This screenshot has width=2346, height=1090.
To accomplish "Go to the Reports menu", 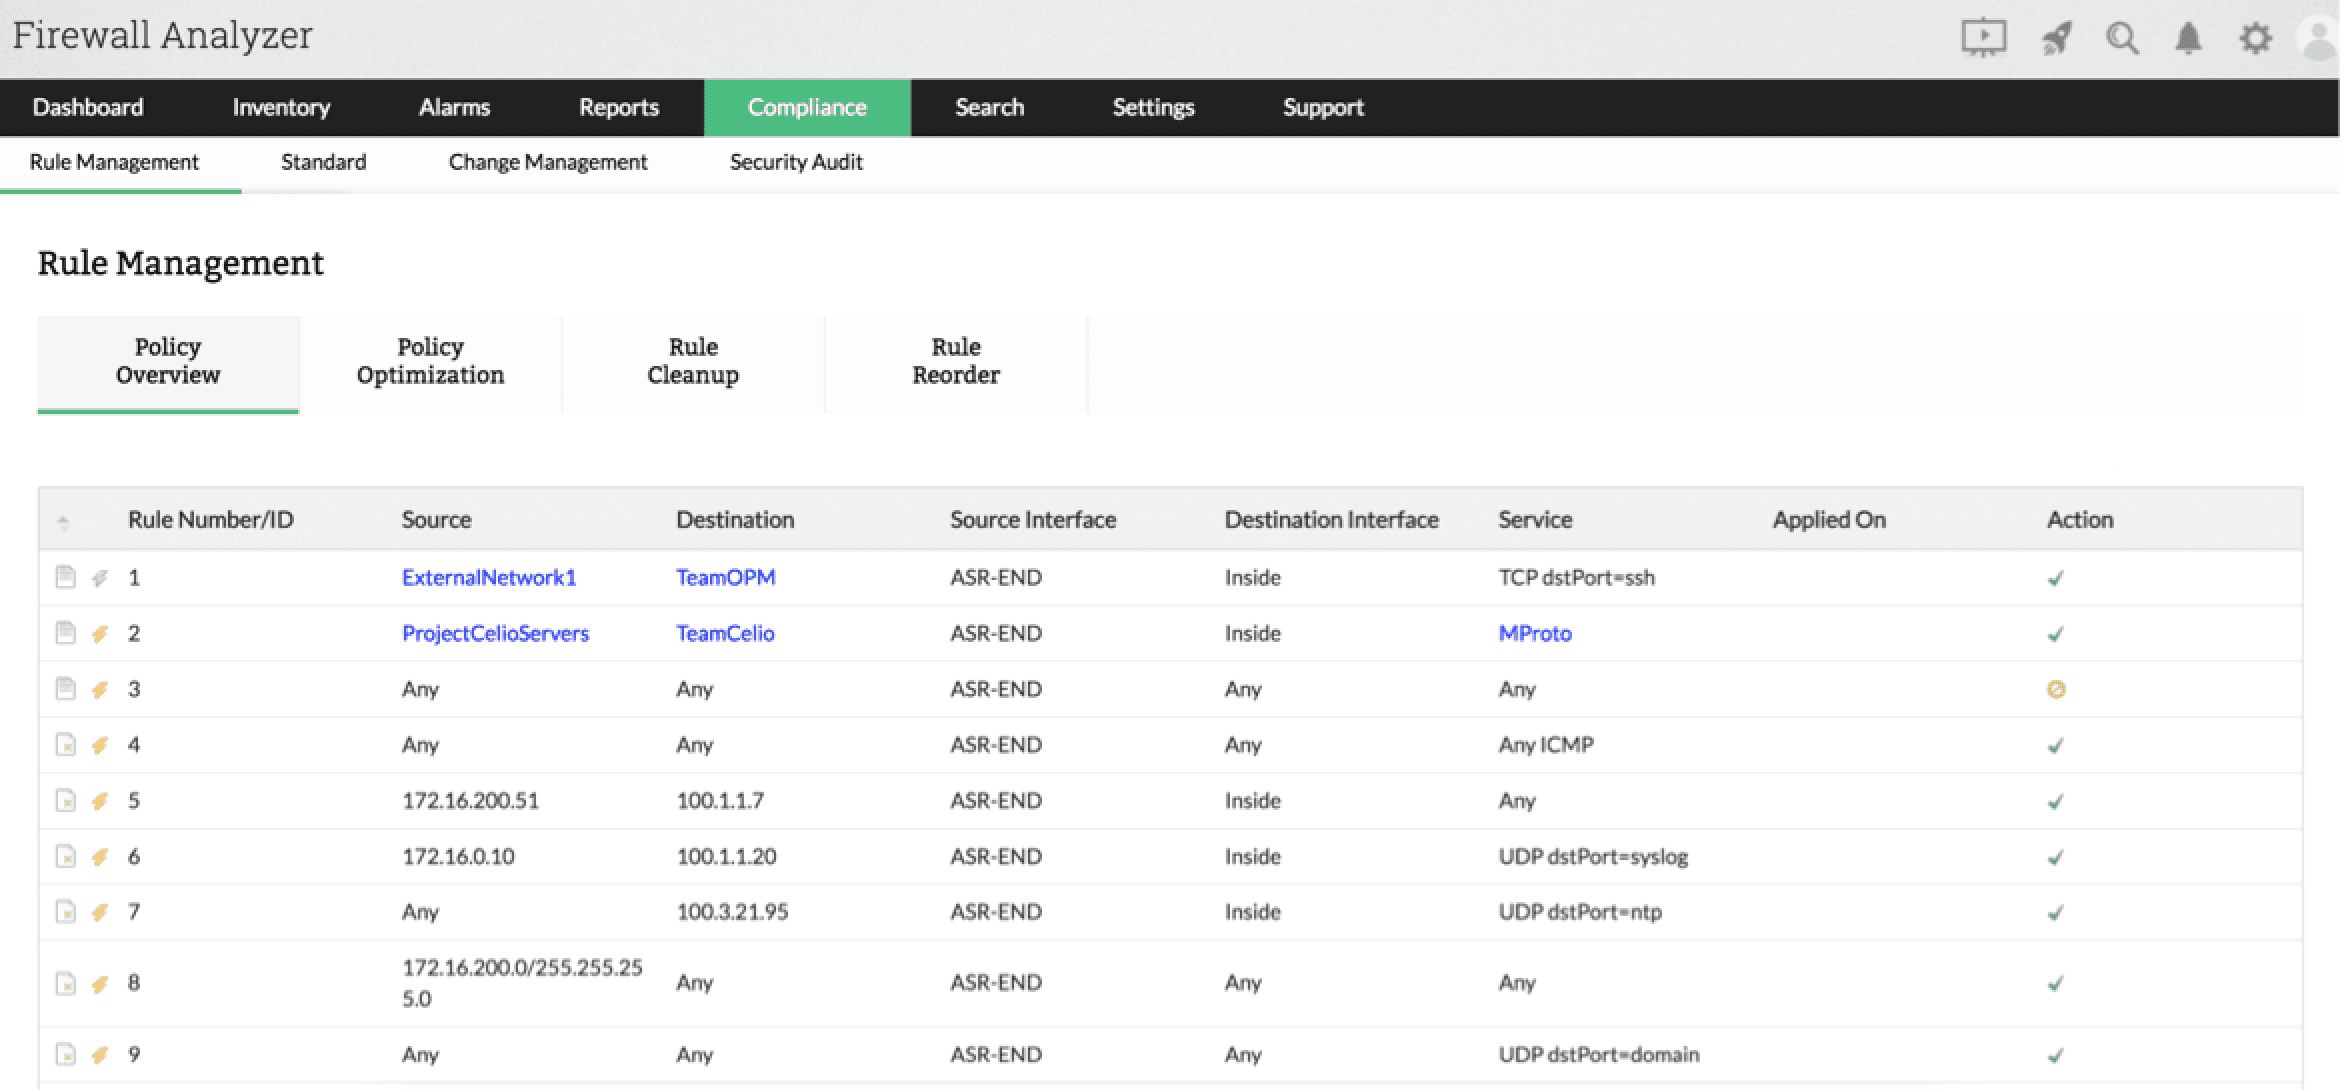I will point(619,107).
